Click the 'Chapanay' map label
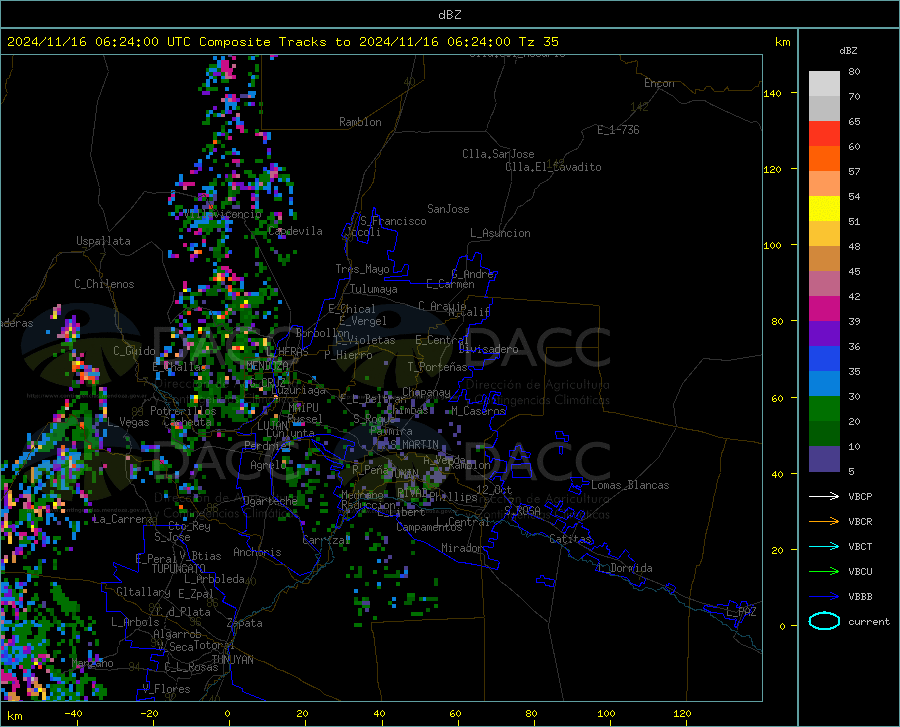900x727 pixels. tap(426, 392)
